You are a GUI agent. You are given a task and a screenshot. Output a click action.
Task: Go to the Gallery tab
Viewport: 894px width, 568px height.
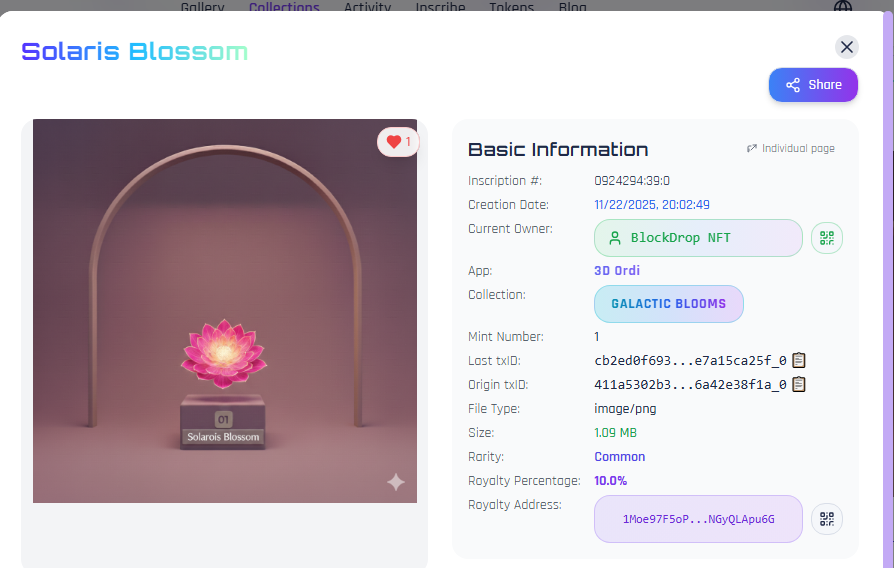tap(202, 7)
